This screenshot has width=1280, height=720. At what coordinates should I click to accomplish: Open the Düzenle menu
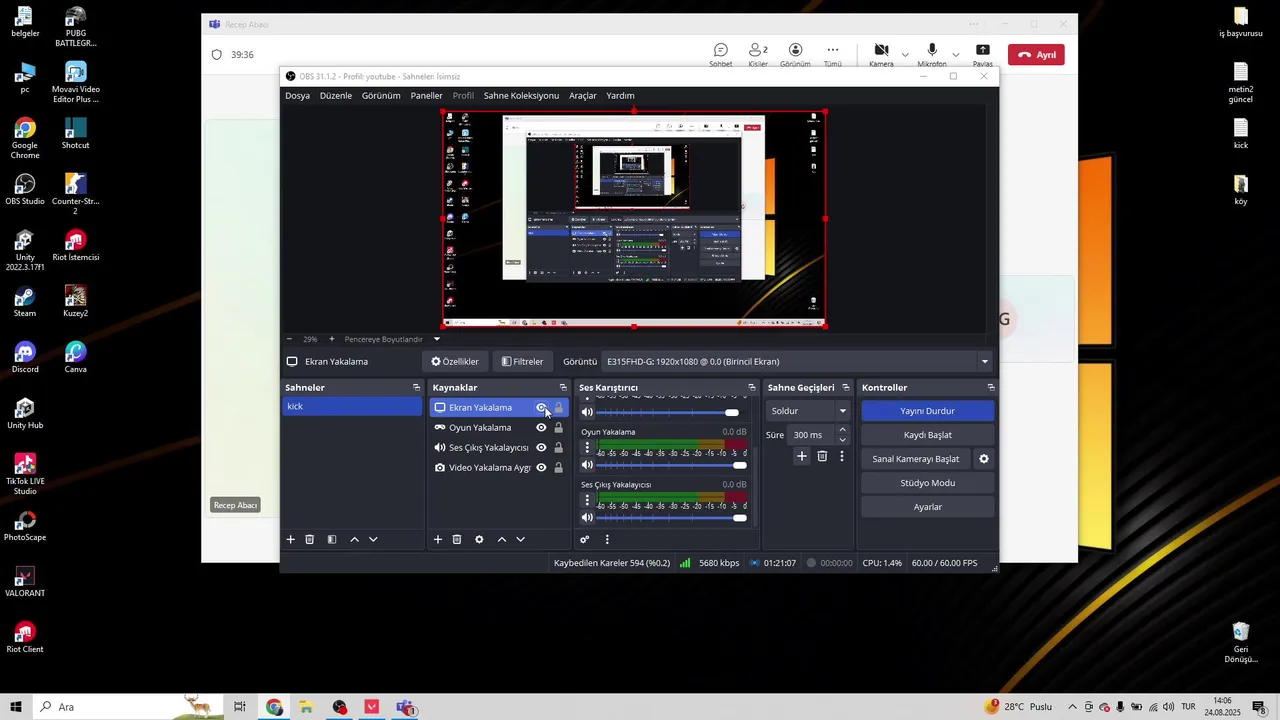[336, 96]
